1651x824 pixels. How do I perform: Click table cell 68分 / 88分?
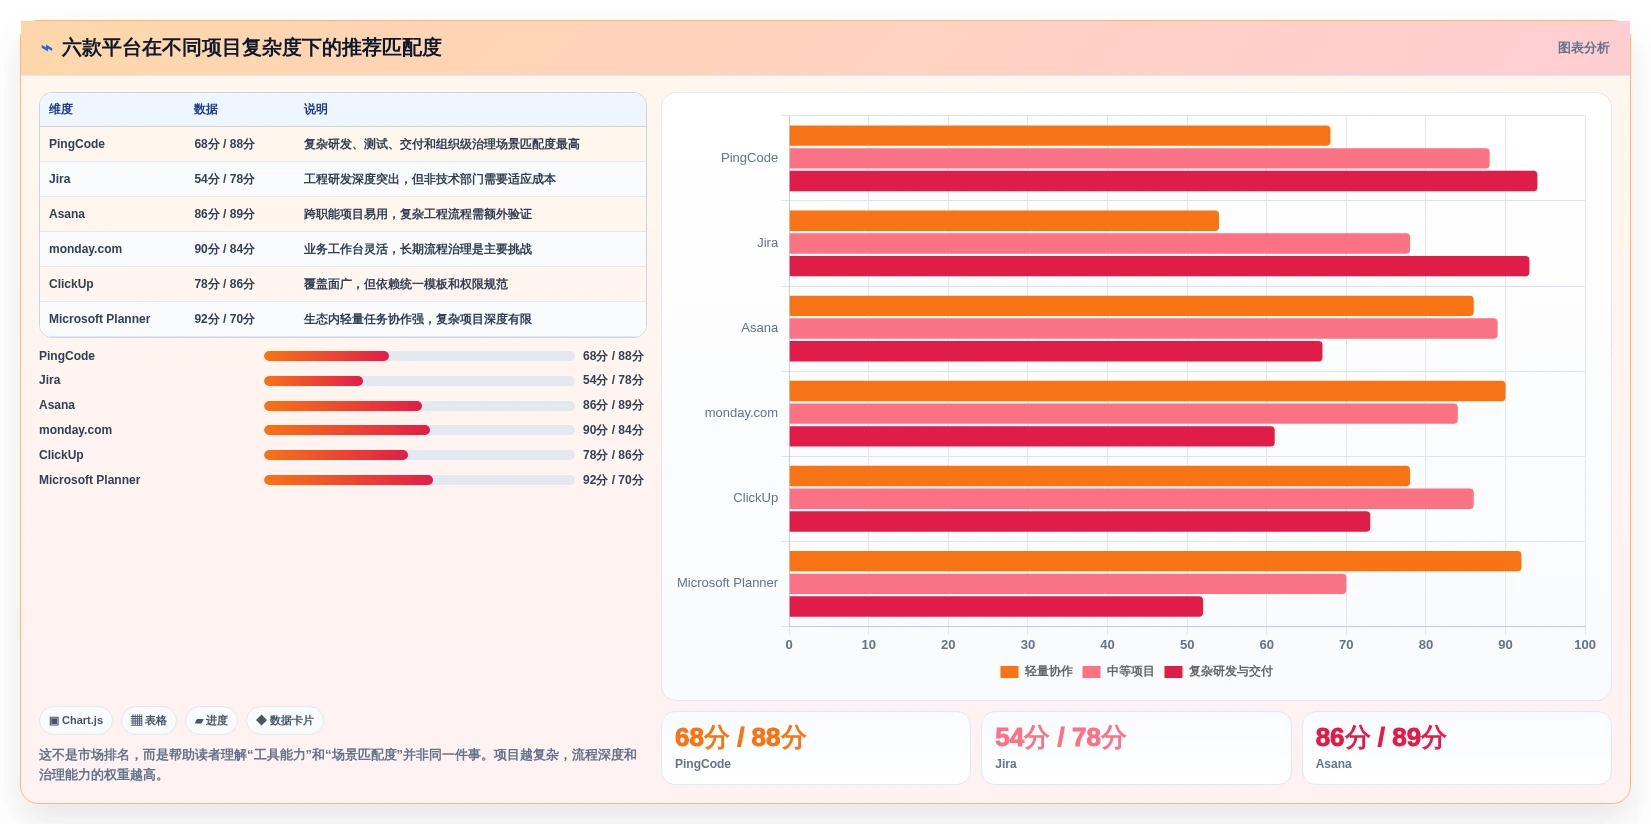coord(224,144)
